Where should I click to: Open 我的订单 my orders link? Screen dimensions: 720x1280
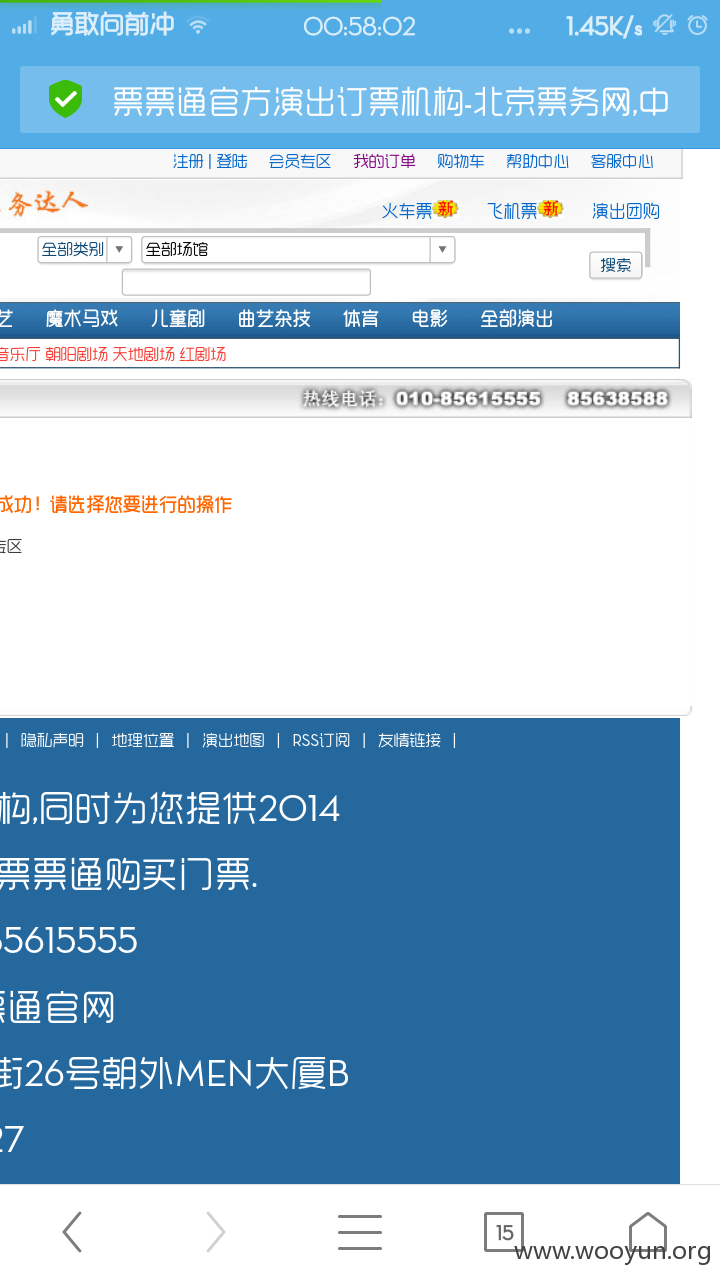coord(384,161)
